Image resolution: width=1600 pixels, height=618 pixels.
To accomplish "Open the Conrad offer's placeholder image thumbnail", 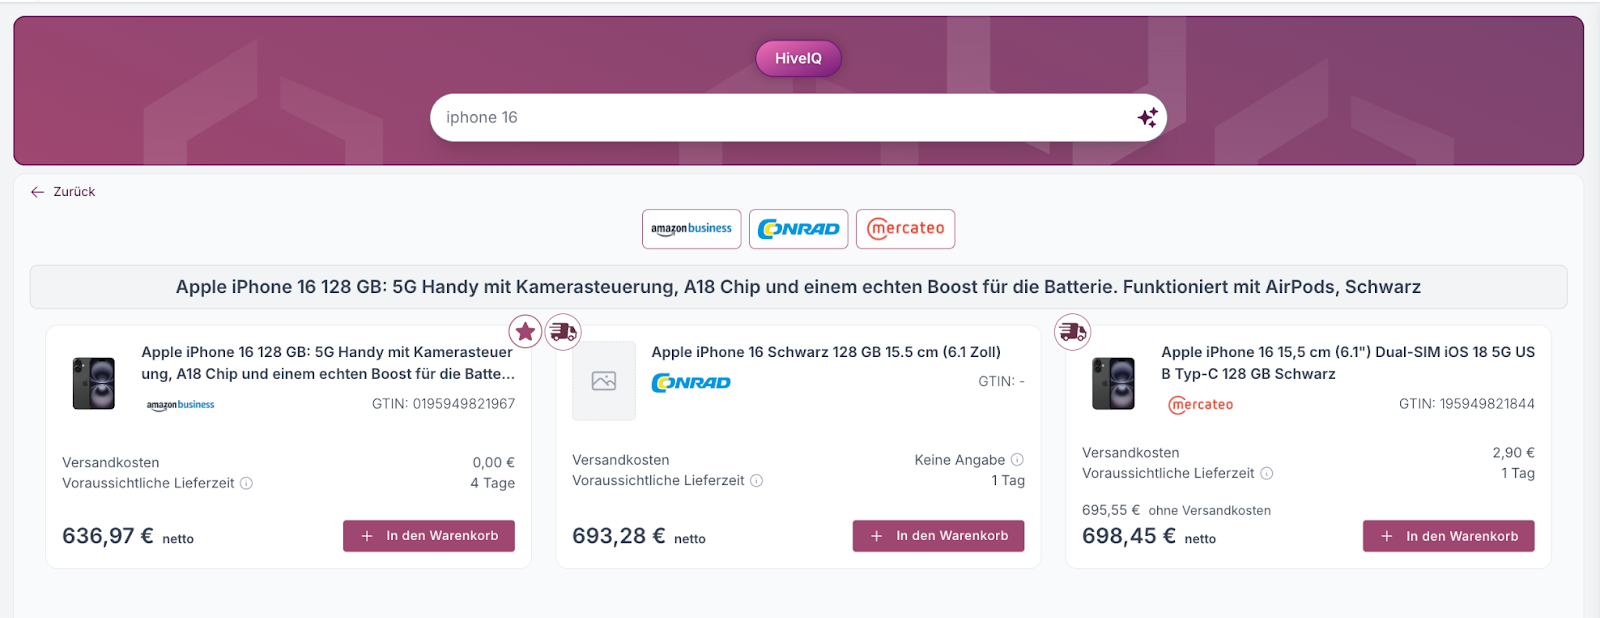I will [x=604, y=381].
